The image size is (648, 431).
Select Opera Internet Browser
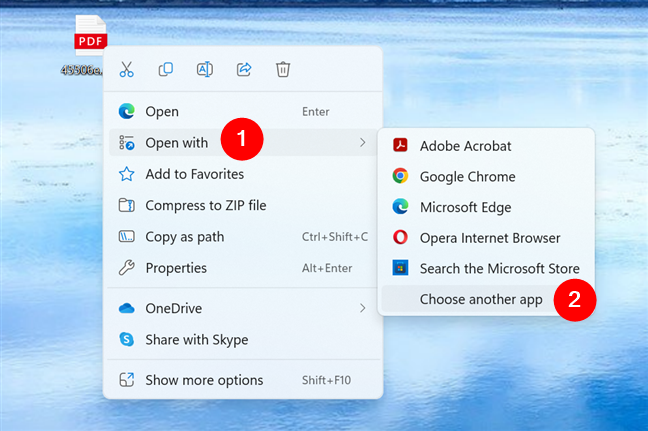[489, 238]
